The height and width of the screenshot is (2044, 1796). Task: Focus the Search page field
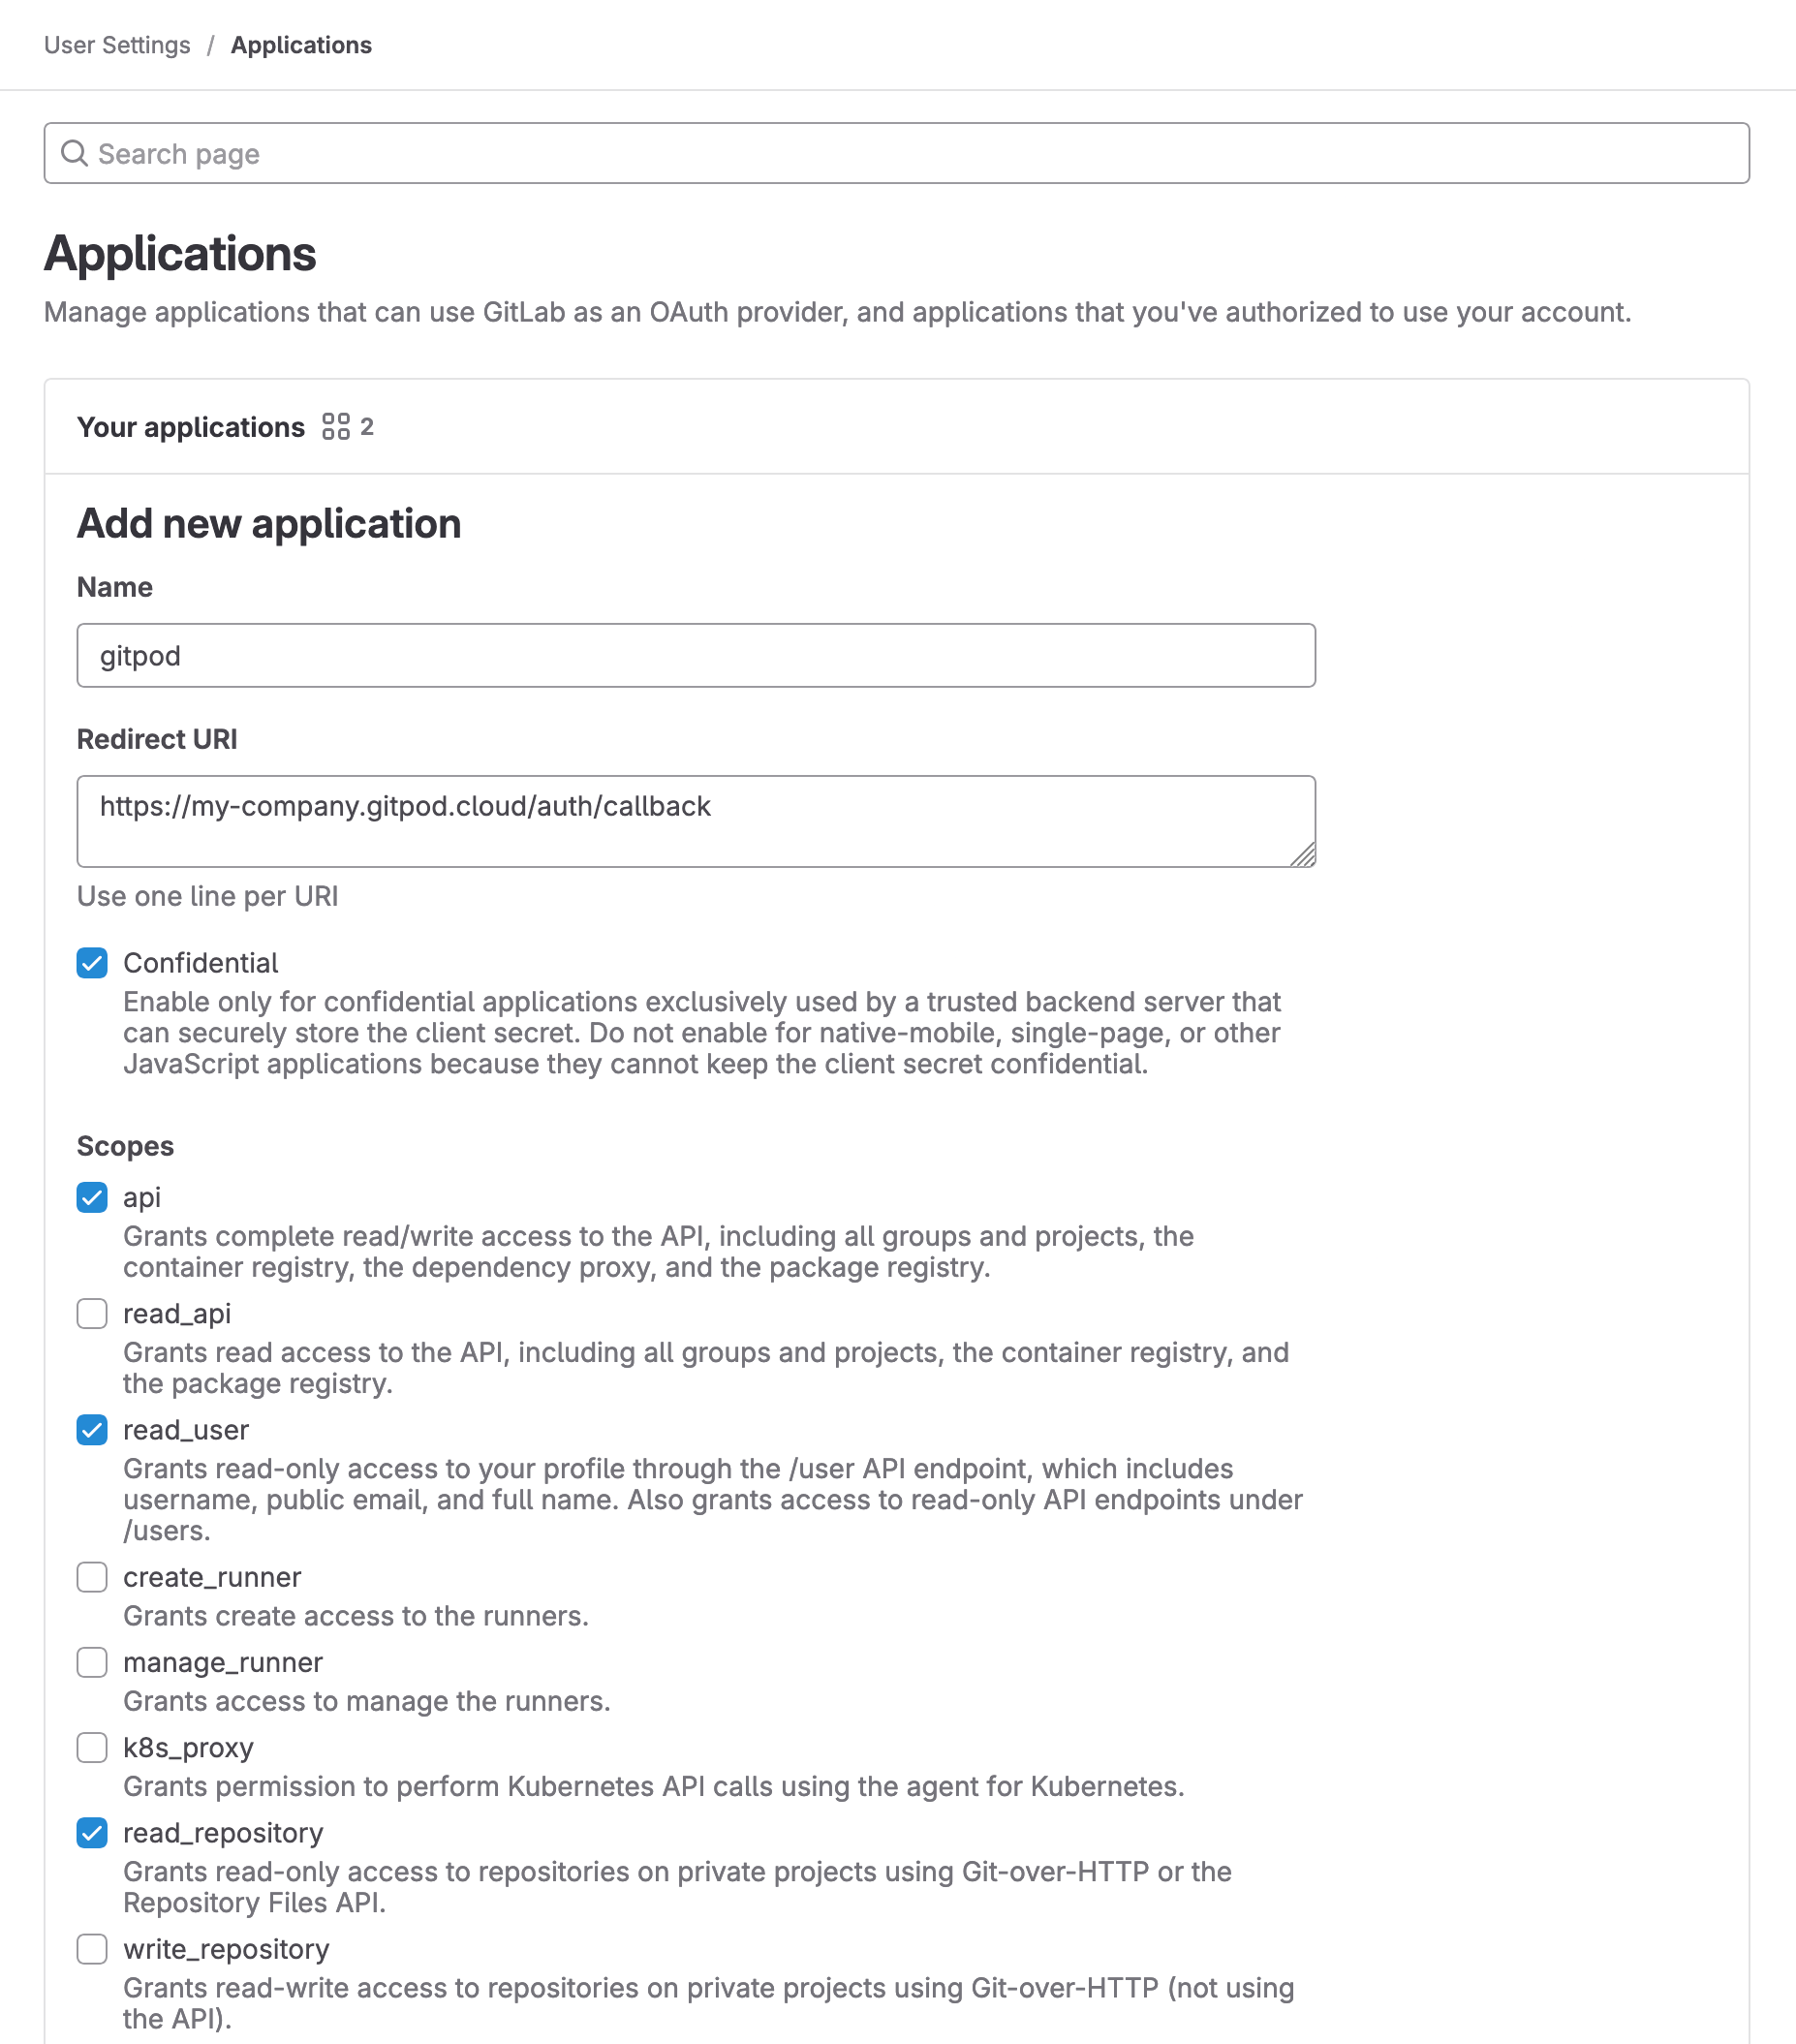point(896,153)
